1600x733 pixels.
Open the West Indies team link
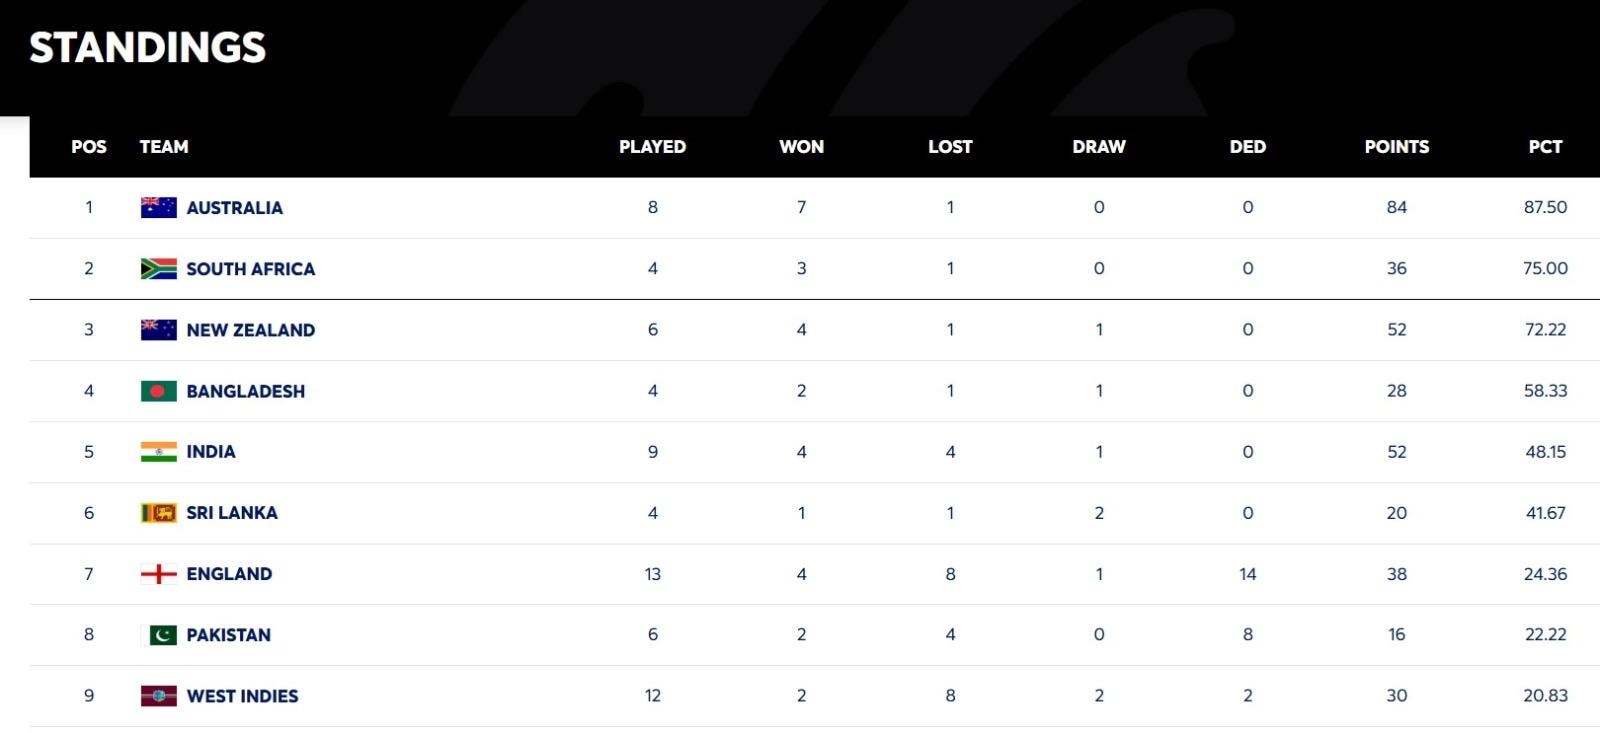[242, 696]
